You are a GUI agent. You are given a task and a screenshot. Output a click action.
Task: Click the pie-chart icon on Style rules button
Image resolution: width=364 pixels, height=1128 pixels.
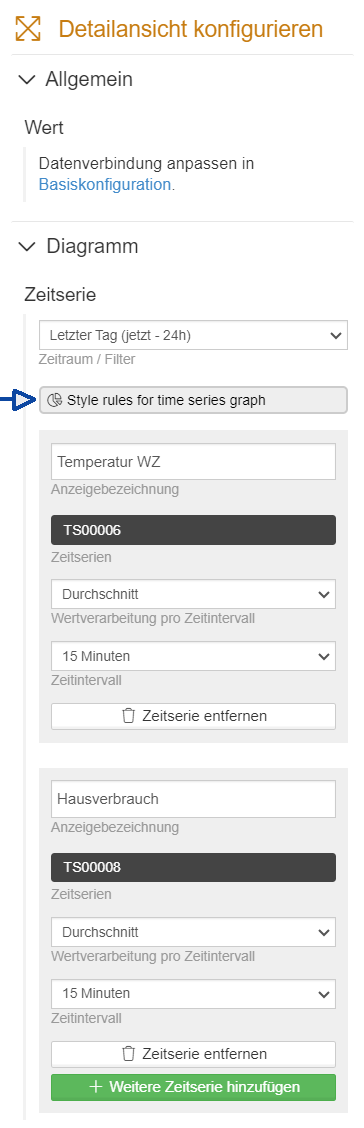click(55, 401)
